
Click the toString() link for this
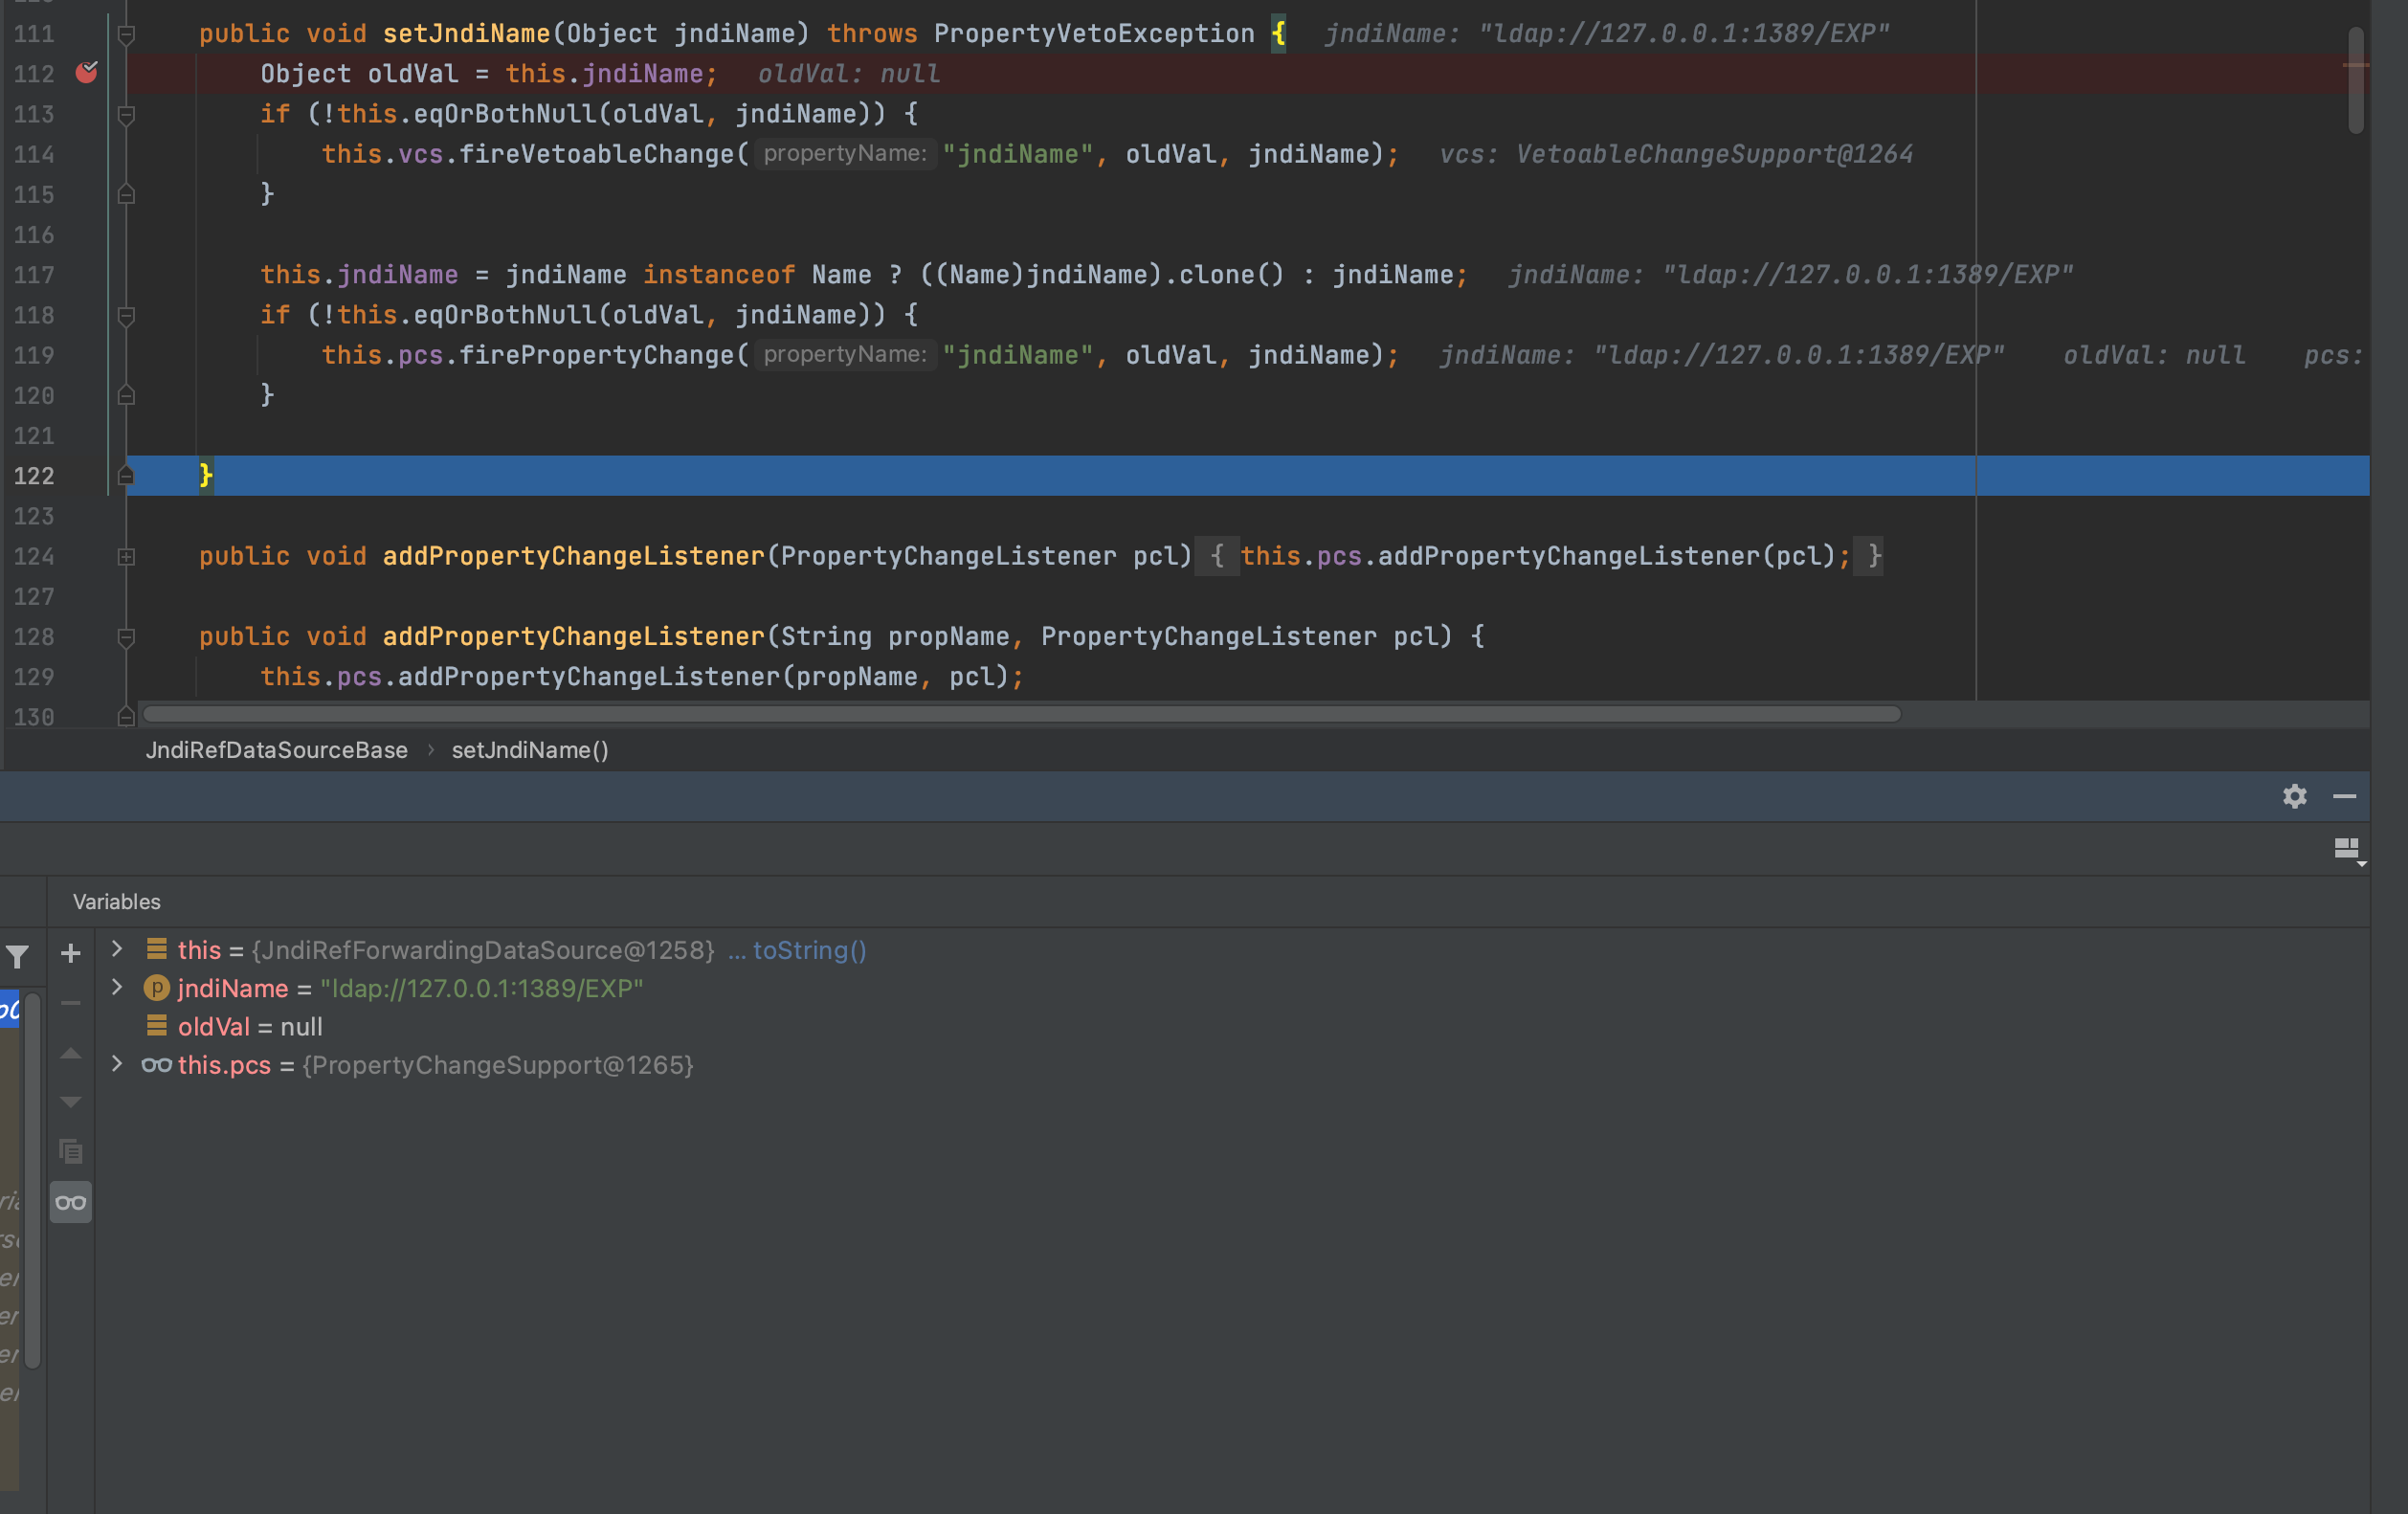pyautogui.click(x=809, y=950)
